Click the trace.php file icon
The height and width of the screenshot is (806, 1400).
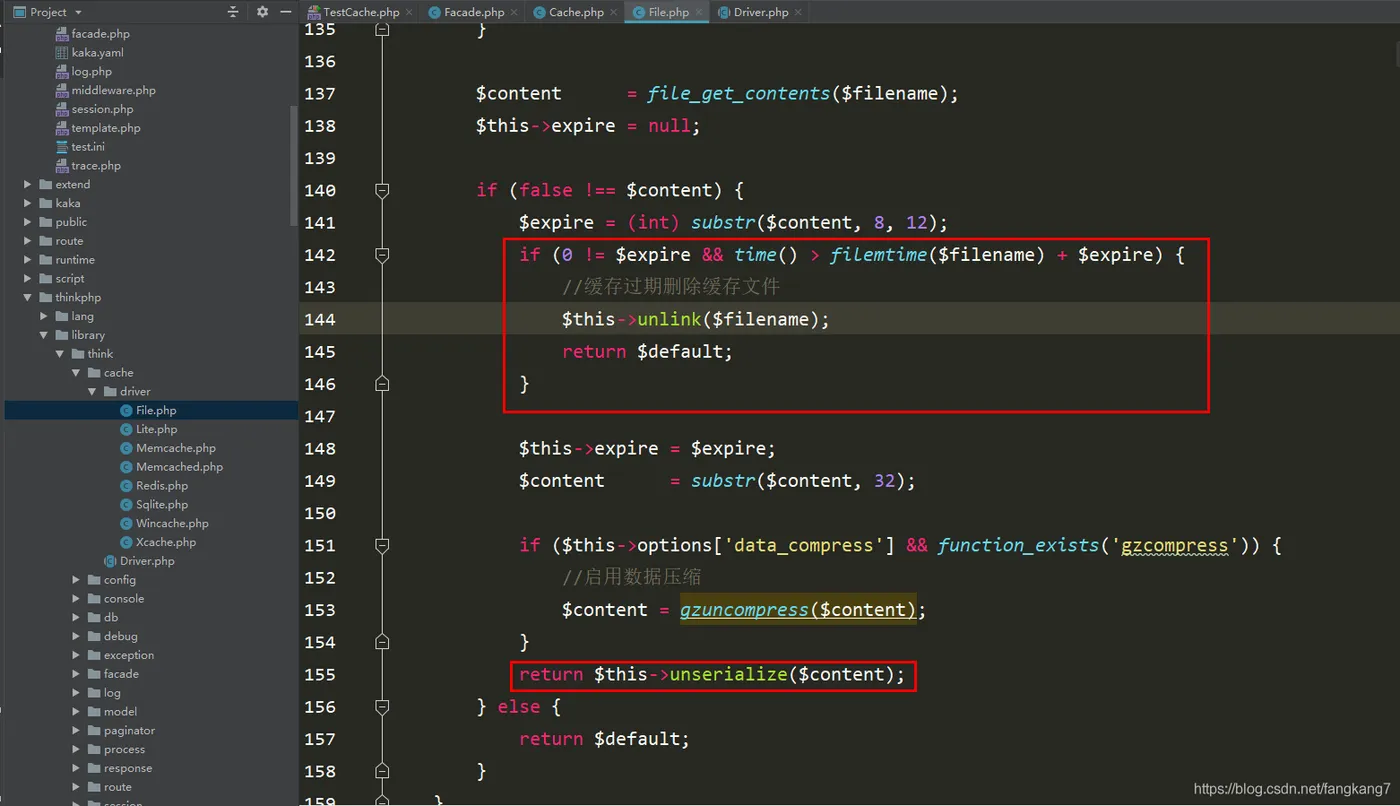click(x=62, y=166)
